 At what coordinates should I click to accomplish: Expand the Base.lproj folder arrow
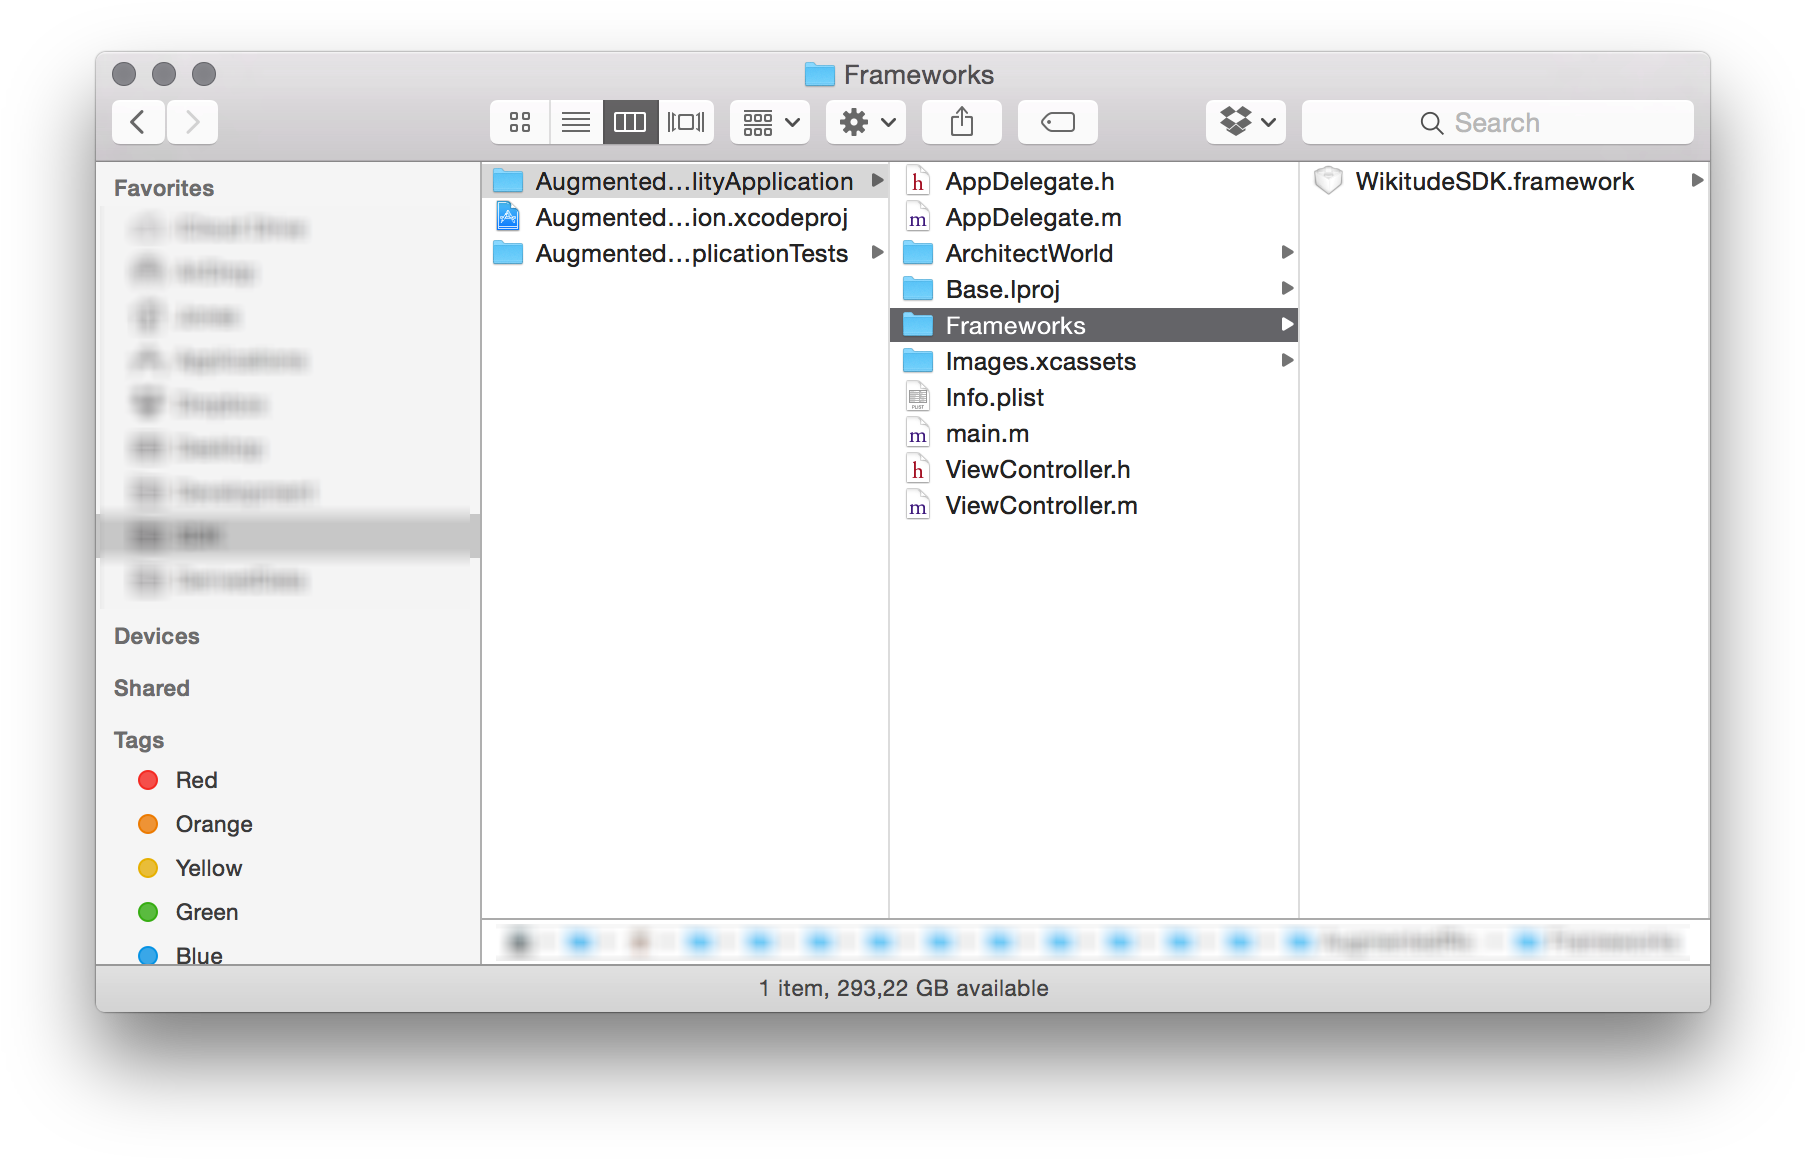point(1287,289)
